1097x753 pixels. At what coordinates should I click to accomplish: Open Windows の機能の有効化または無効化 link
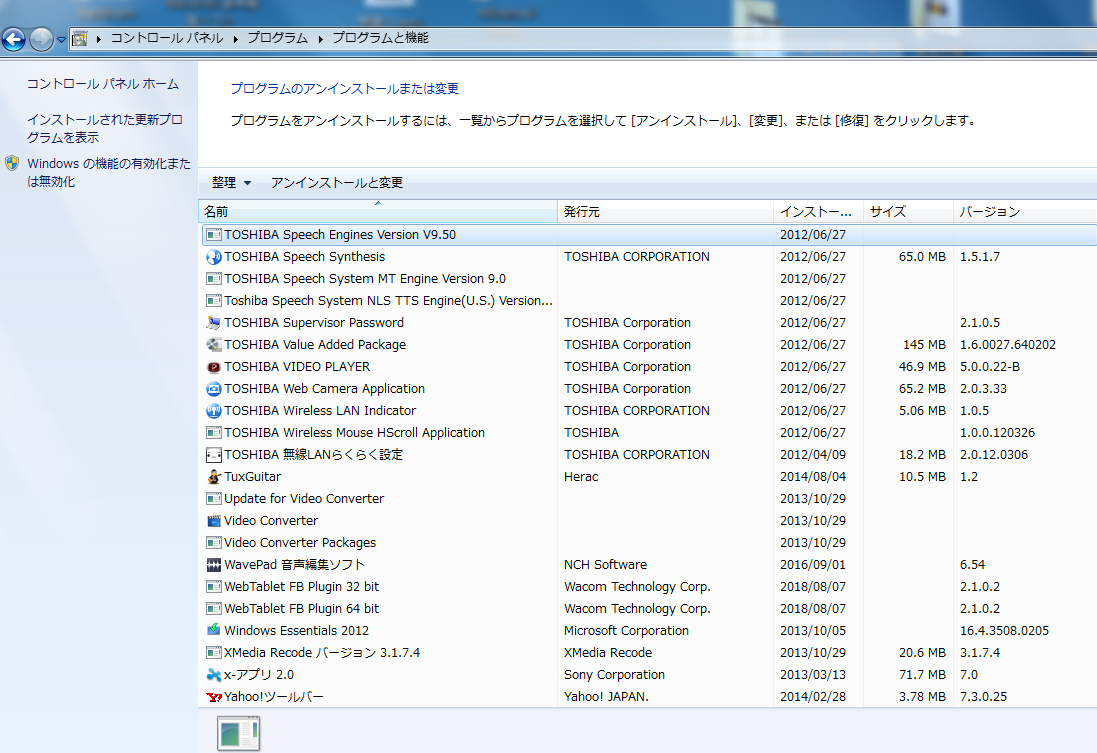coord(108,172)
